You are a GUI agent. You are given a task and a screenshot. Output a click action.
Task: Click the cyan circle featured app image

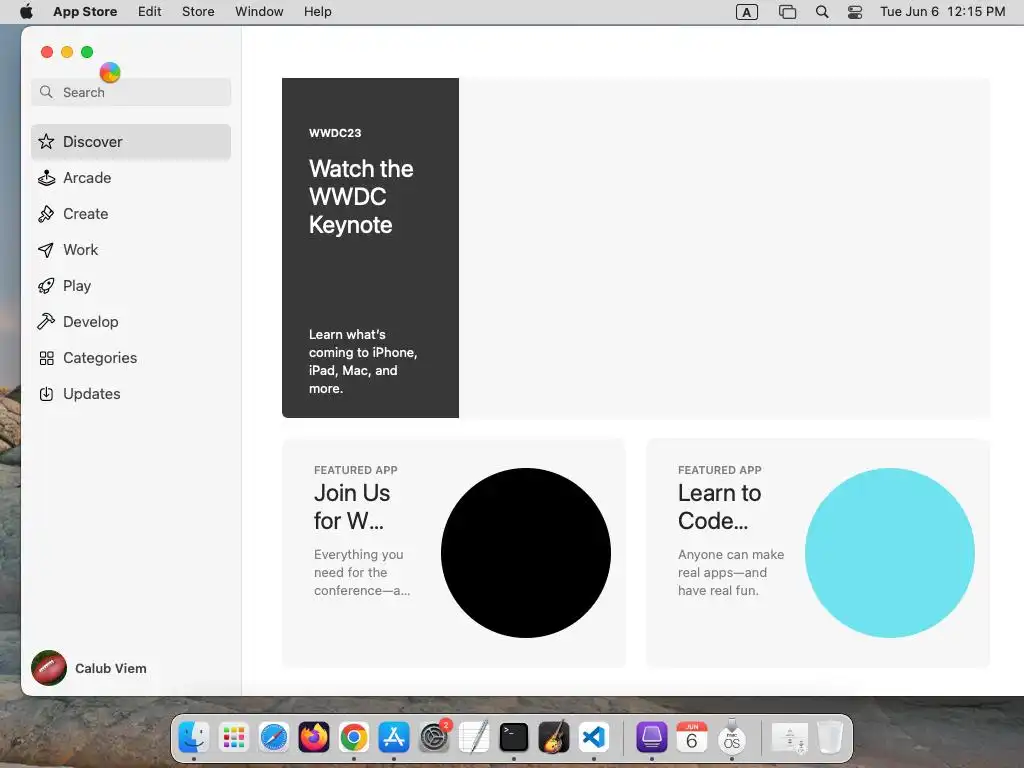point(889,553)
